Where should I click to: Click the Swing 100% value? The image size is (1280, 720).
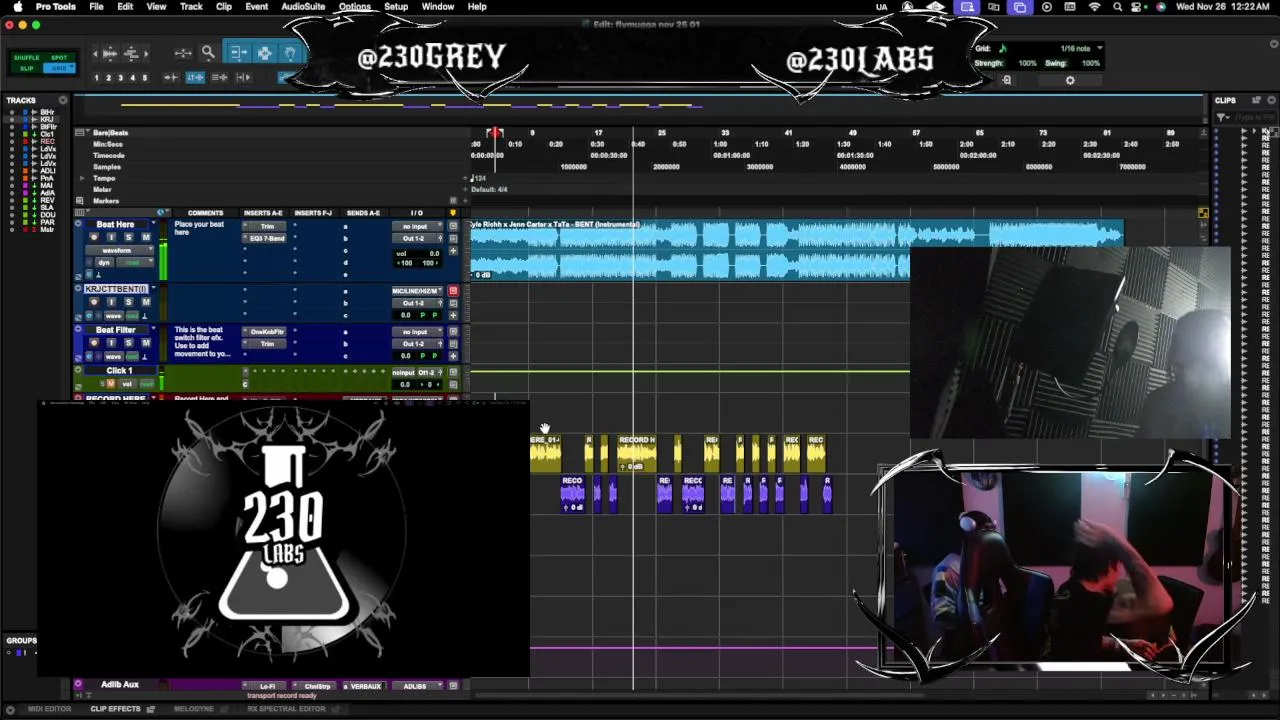point(1090,63)
